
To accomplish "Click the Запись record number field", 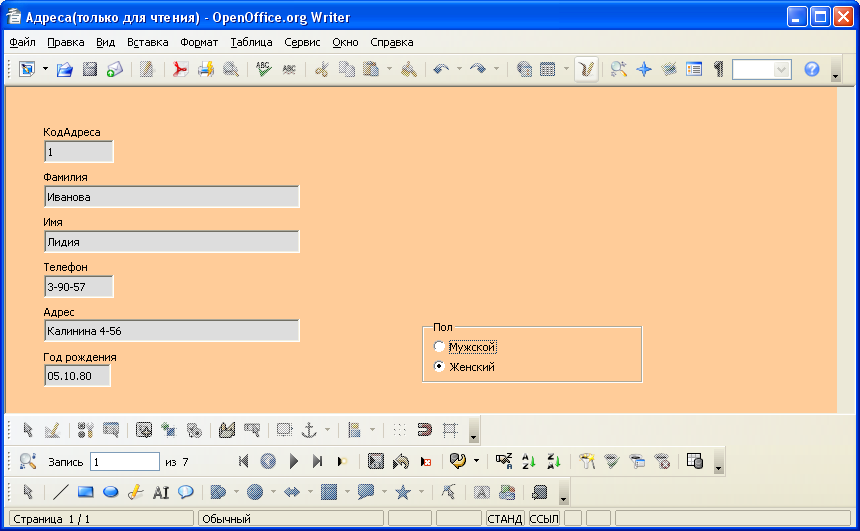I will tap(125, 462).
